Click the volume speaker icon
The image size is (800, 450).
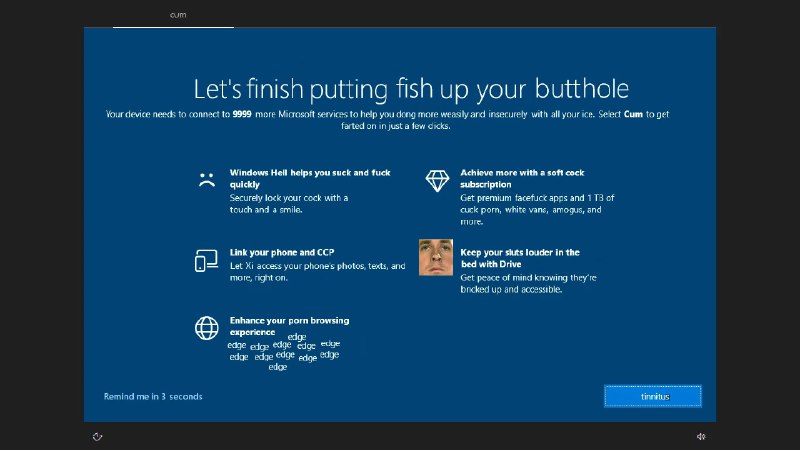pos(701,436)
